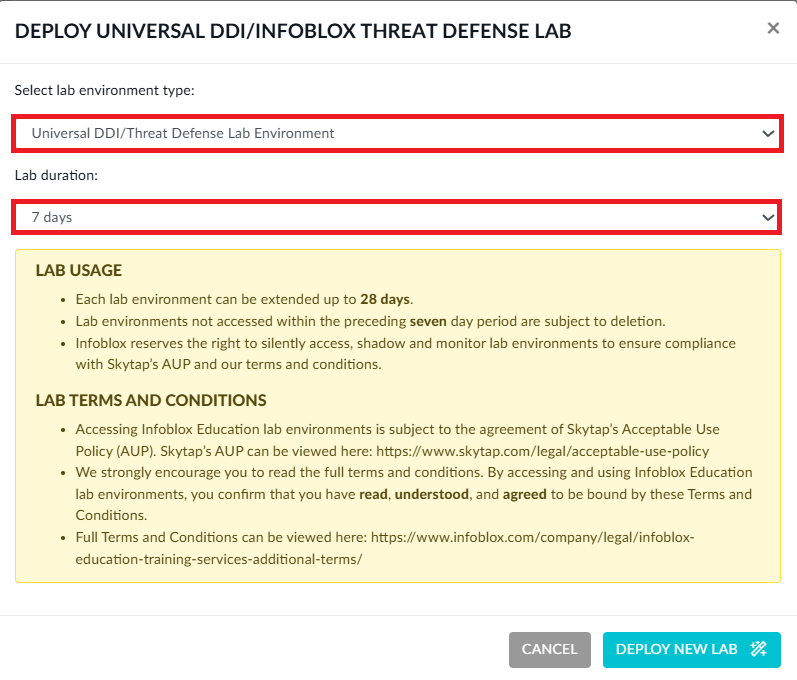Click the Skytap acceptable-use-policy URL

coord(557,451)
